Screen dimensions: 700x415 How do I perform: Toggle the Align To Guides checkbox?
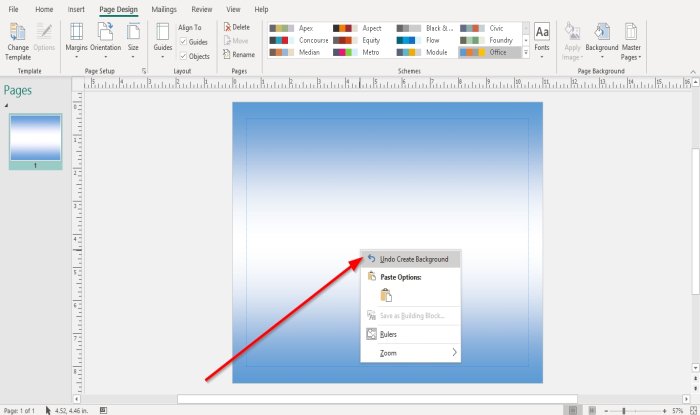(183, 42)
